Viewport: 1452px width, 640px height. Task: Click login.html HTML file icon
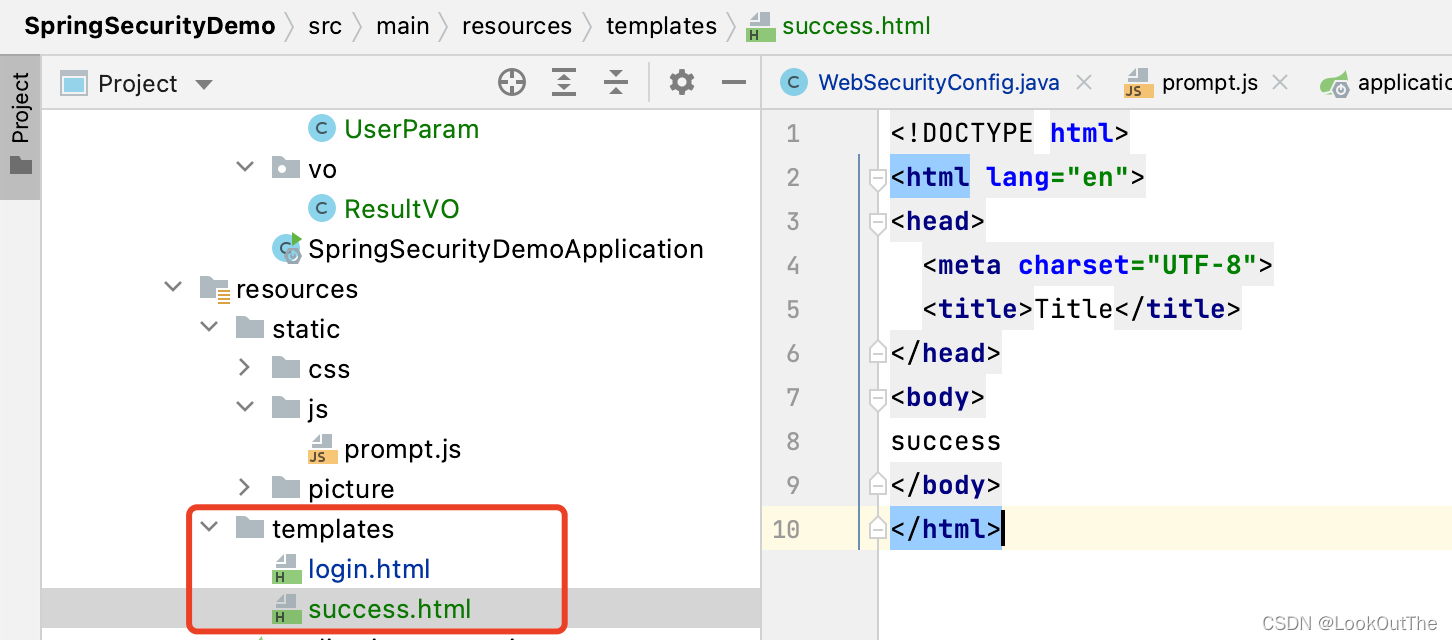pyautogui.click(x=286, y=569)
